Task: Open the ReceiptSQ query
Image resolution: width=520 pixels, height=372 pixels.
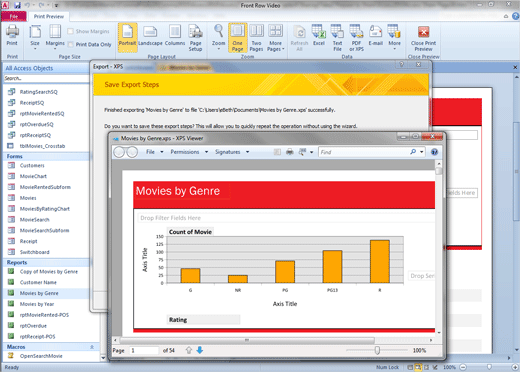Action: coord(32,103)
